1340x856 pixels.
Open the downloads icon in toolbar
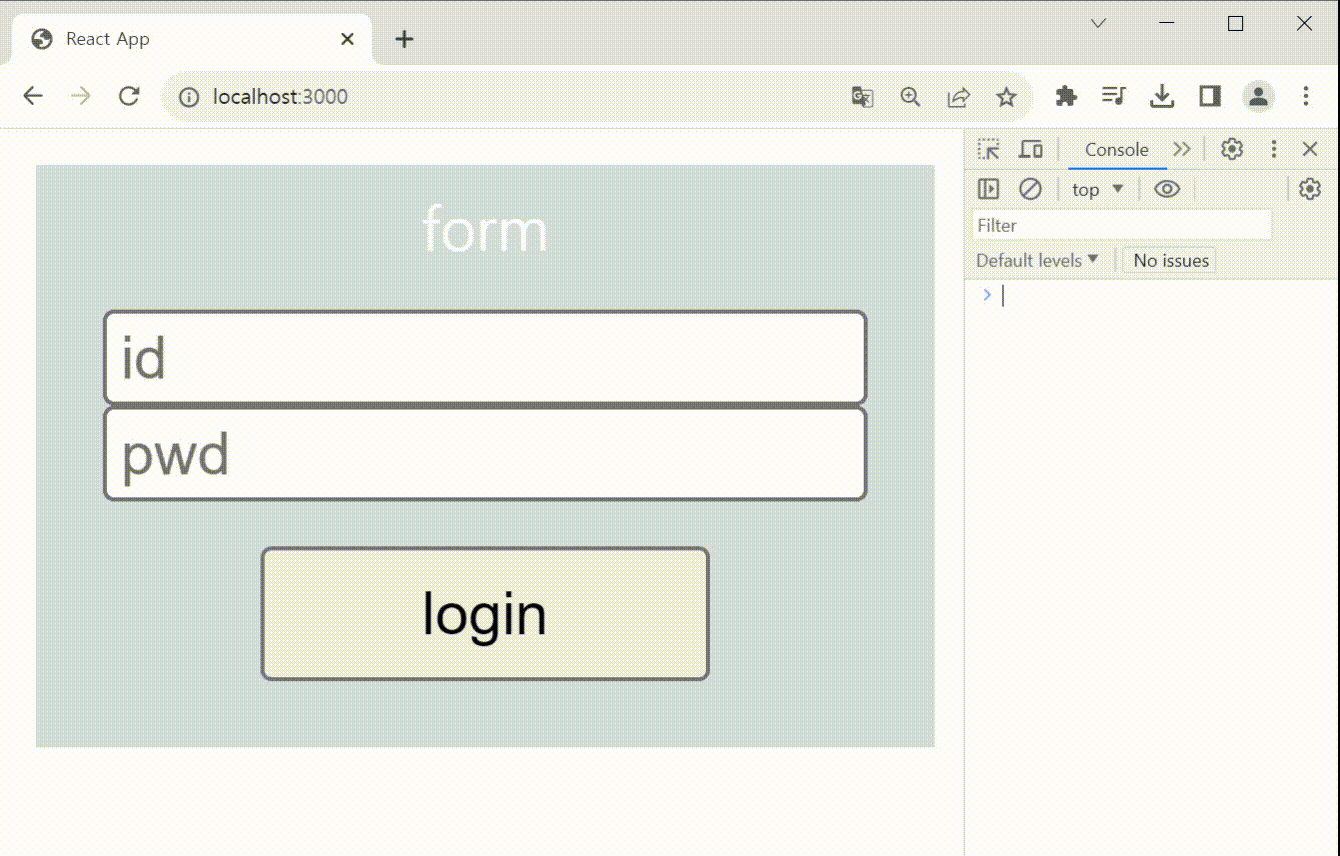[x=1162, y=96]
